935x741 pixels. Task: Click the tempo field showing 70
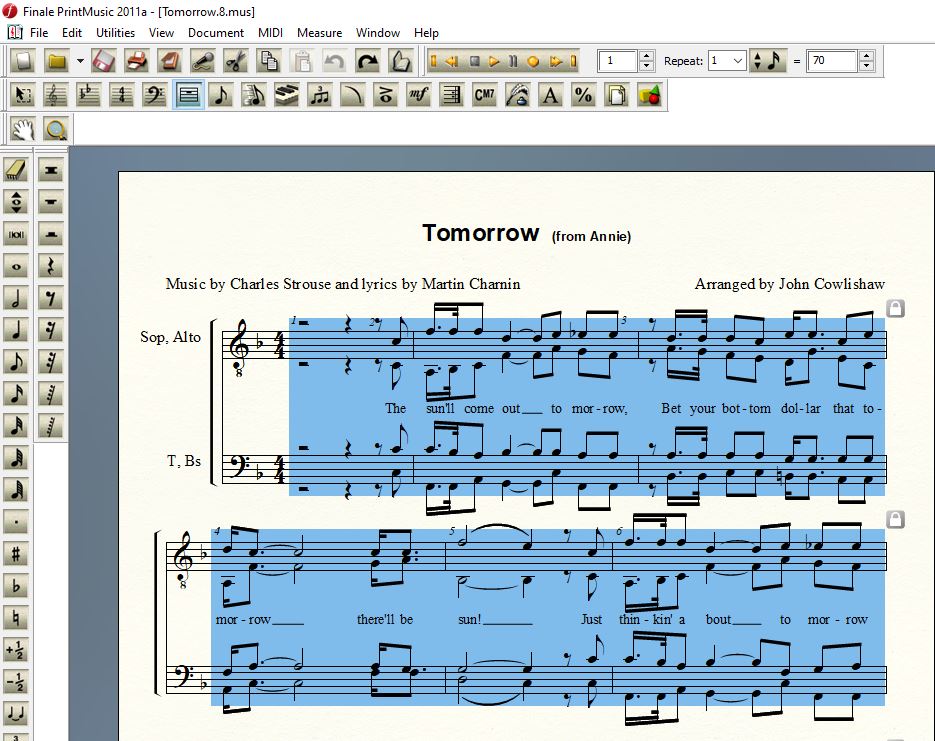832,61
